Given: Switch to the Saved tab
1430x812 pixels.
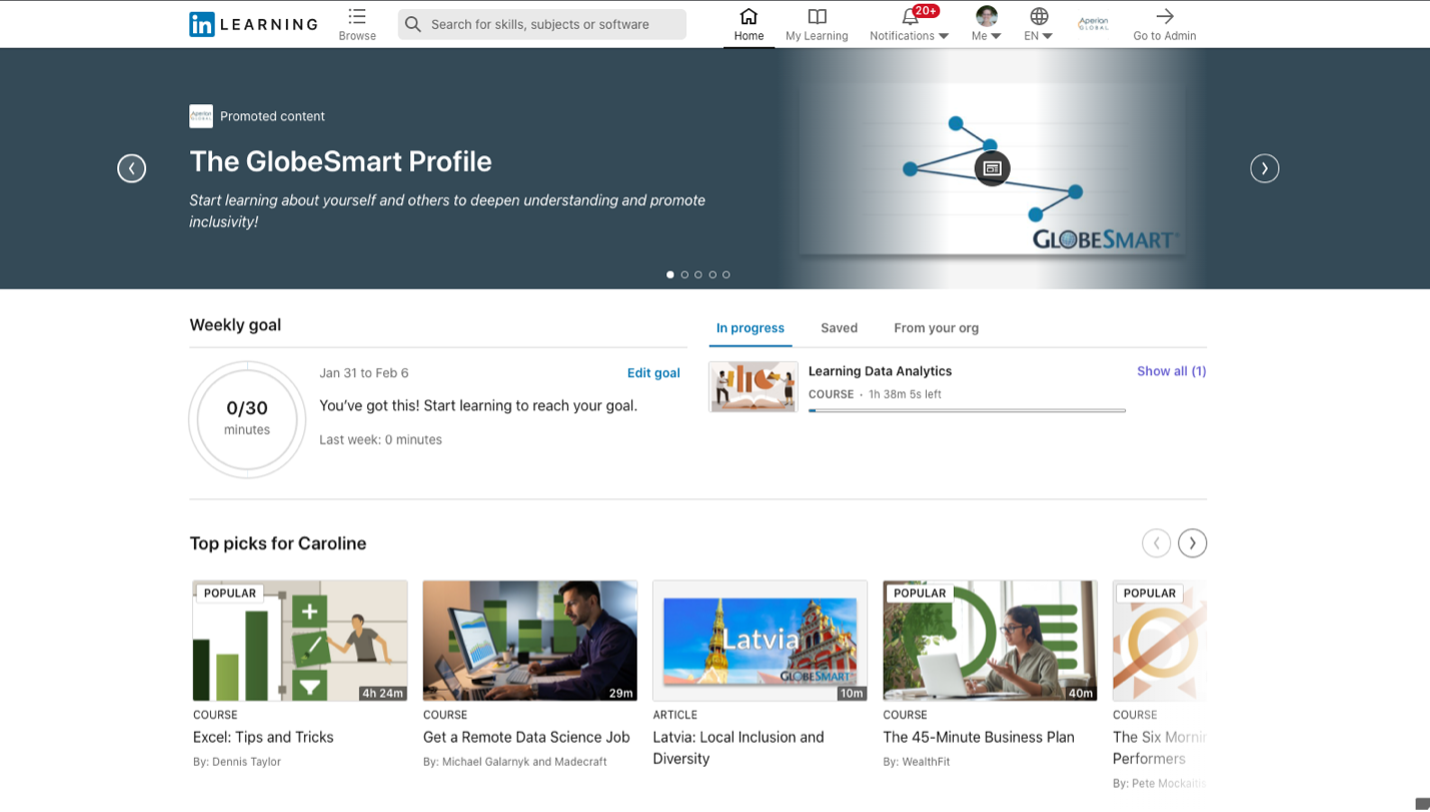Looking at the screenshot, I should [839, 328].
